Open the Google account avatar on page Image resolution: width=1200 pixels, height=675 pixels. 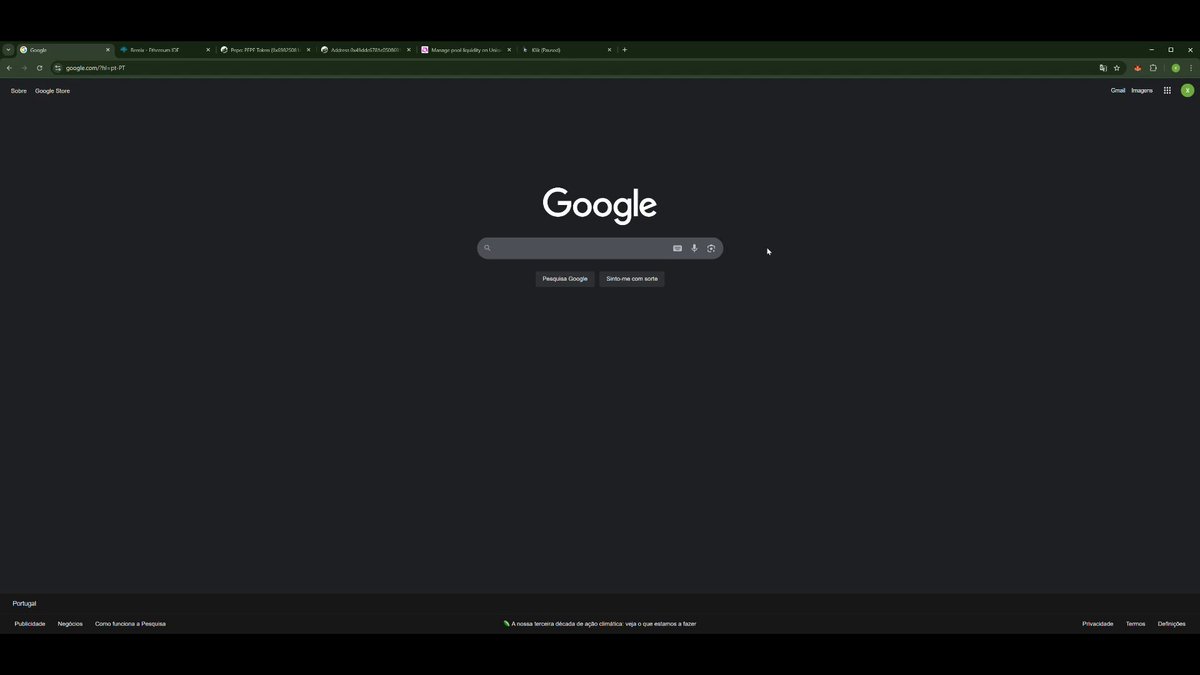1187,91
